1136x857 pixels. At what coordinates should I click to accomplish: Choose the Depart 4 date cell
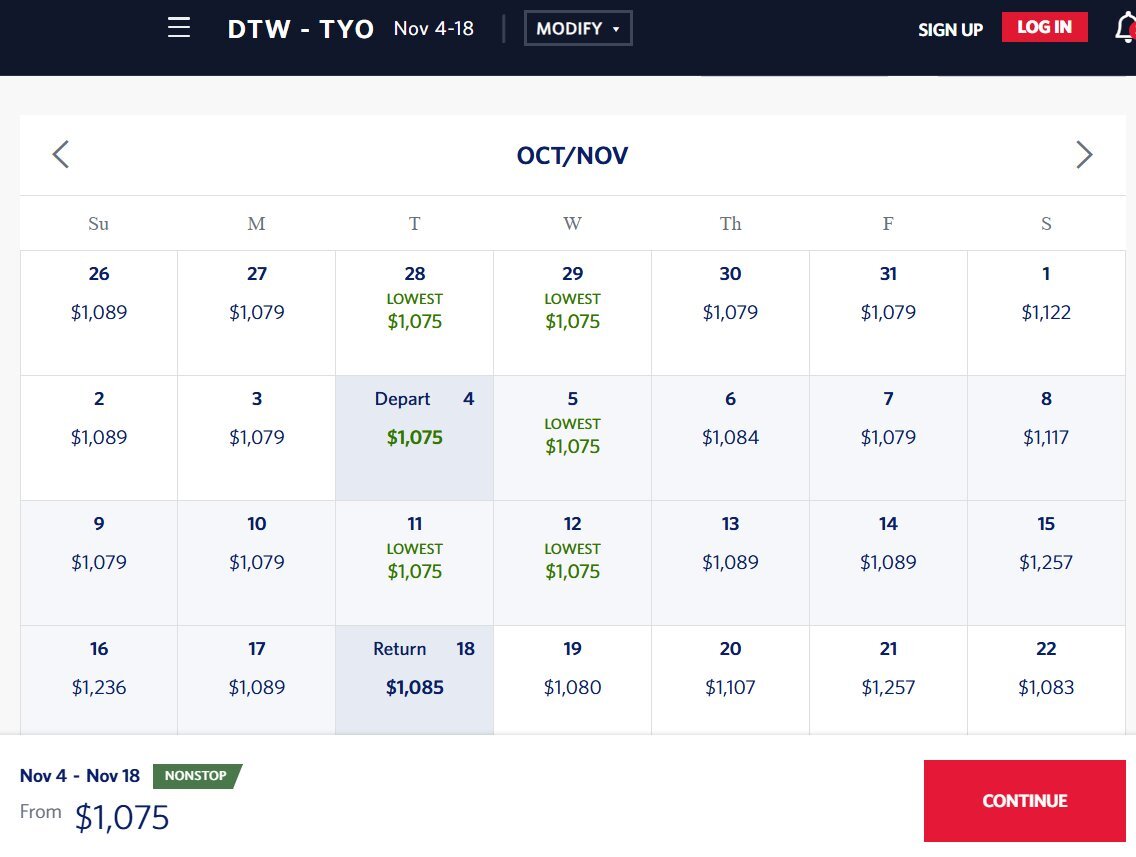click(x=414, y=437)
